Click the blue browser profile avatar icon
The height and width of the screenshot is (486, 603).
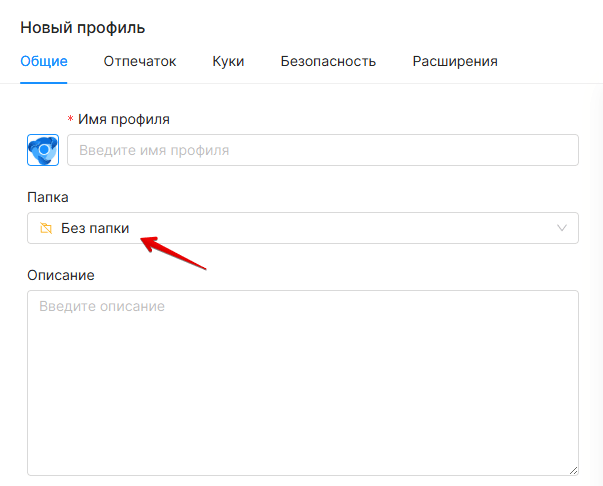pyautogui.click(x=43, y=150)
